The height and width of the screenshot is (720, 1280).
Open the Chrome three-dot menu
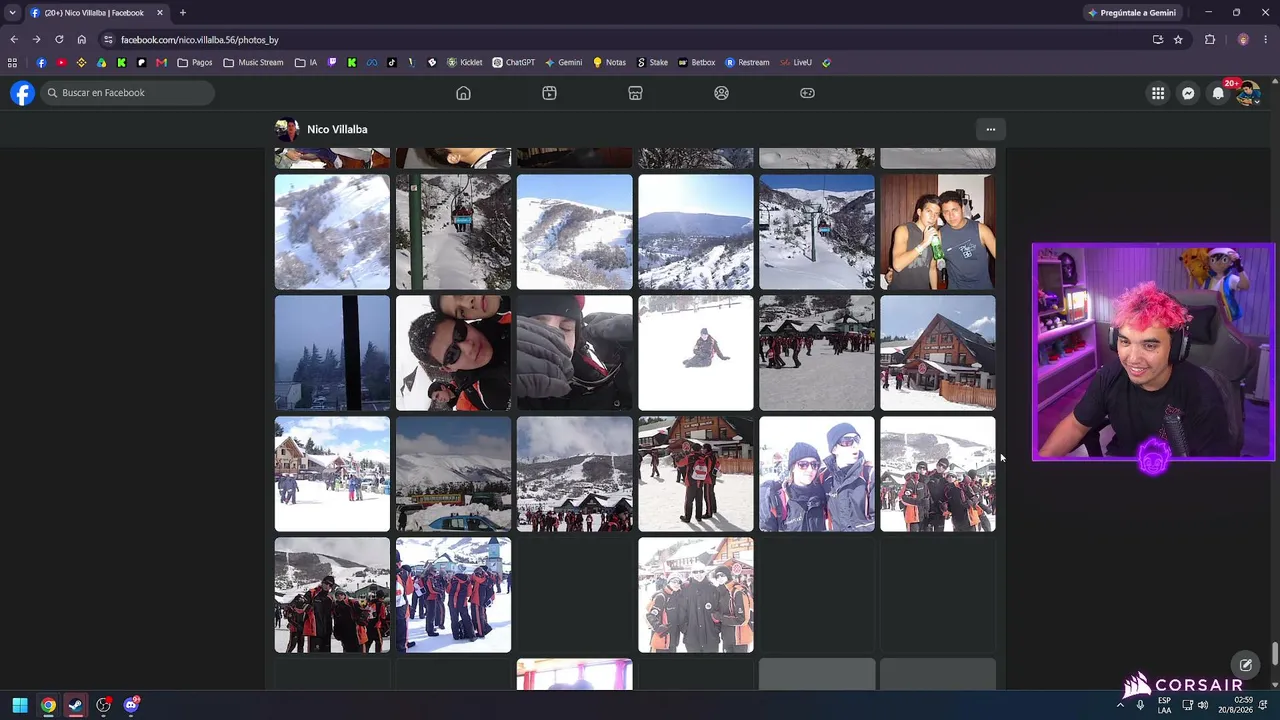click(x=1266, y=40)
